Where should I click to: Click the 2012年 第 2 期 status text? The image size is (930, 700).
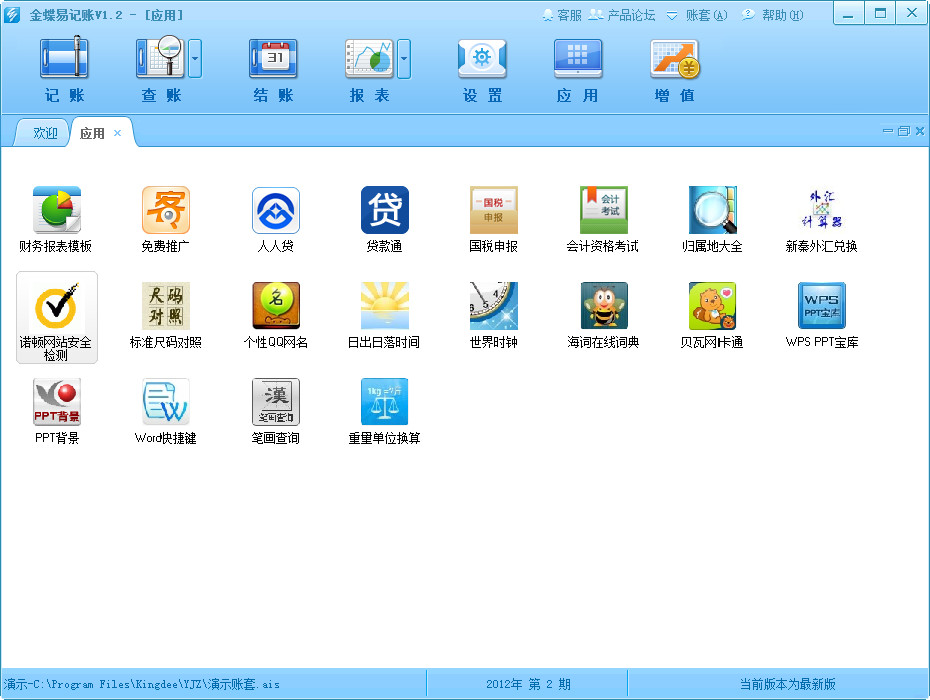coord(528,684)
